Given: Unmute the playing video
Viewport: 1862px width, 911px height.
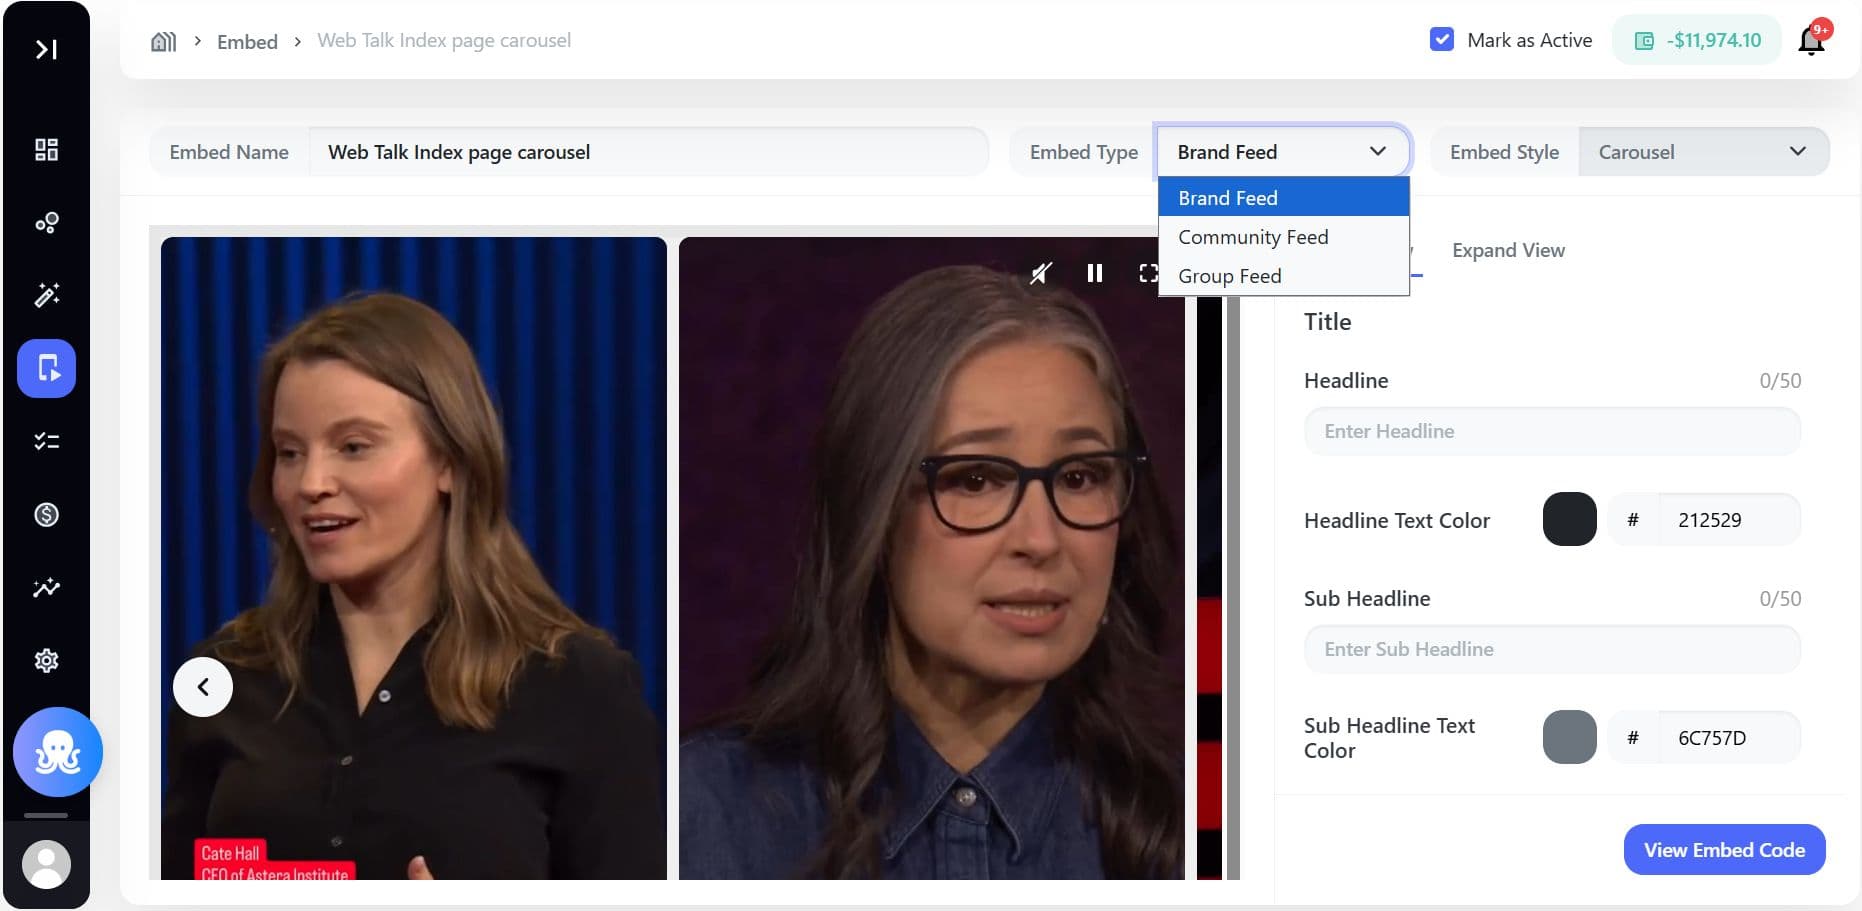Looking at the screenshot, I should click(x=1041, y=273).
